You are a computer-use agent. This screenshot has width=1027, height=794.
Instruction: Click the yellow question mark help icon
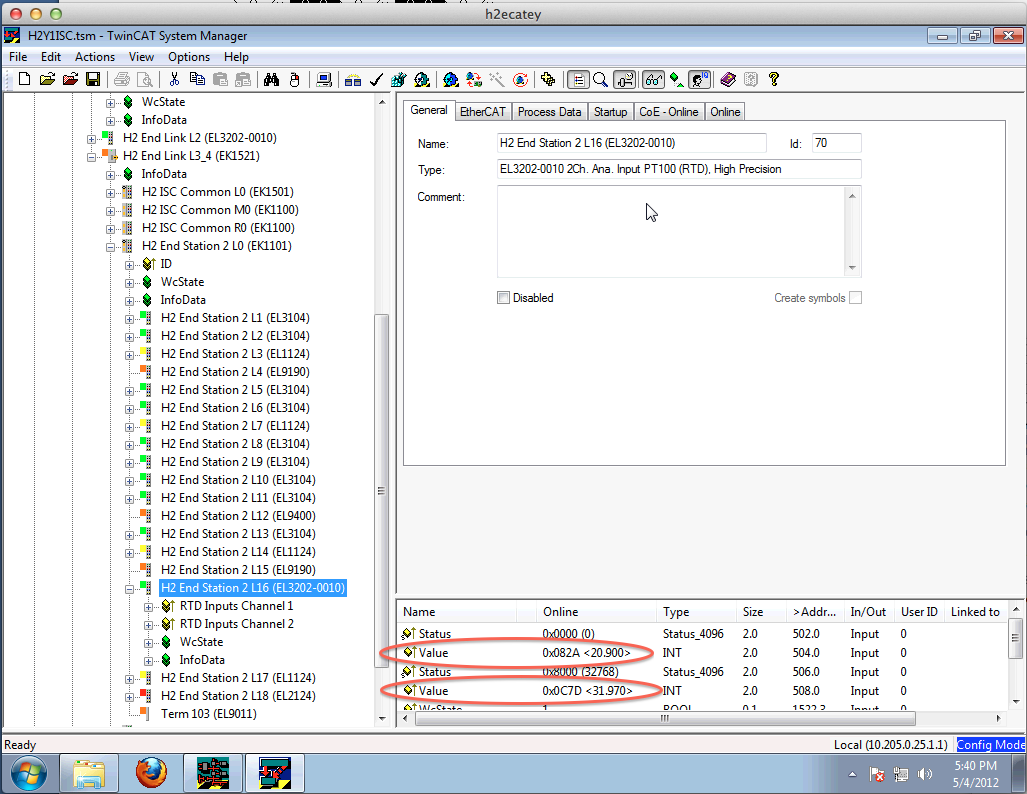774,79
